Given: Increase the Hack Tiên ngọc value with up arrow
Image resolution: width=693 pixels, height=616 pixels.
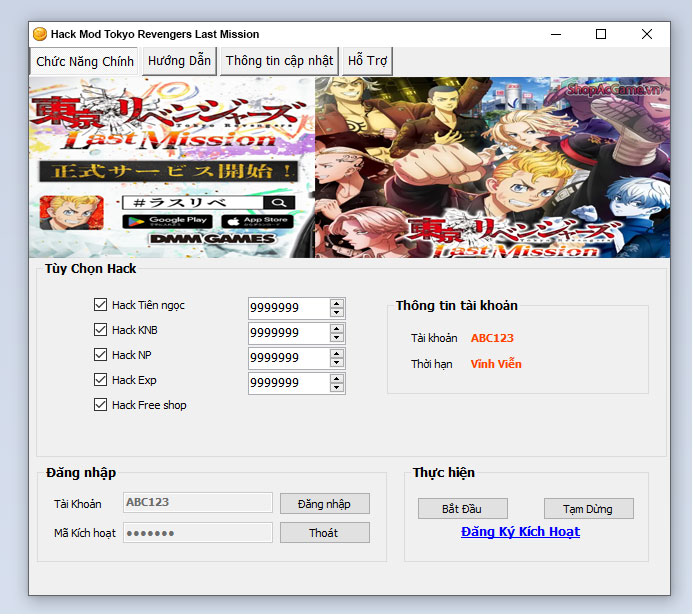Looking at the screenshot, I should tap(337, 304).
